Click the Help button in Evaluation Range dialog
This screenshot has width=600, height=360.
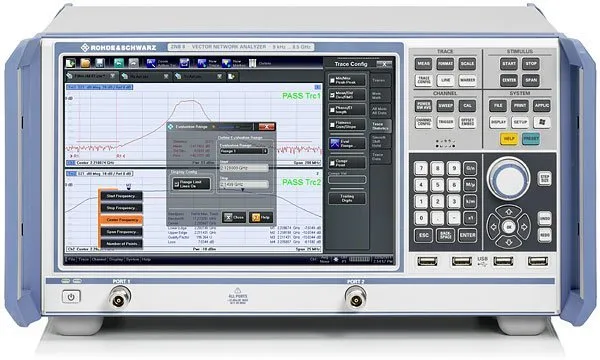261,217
